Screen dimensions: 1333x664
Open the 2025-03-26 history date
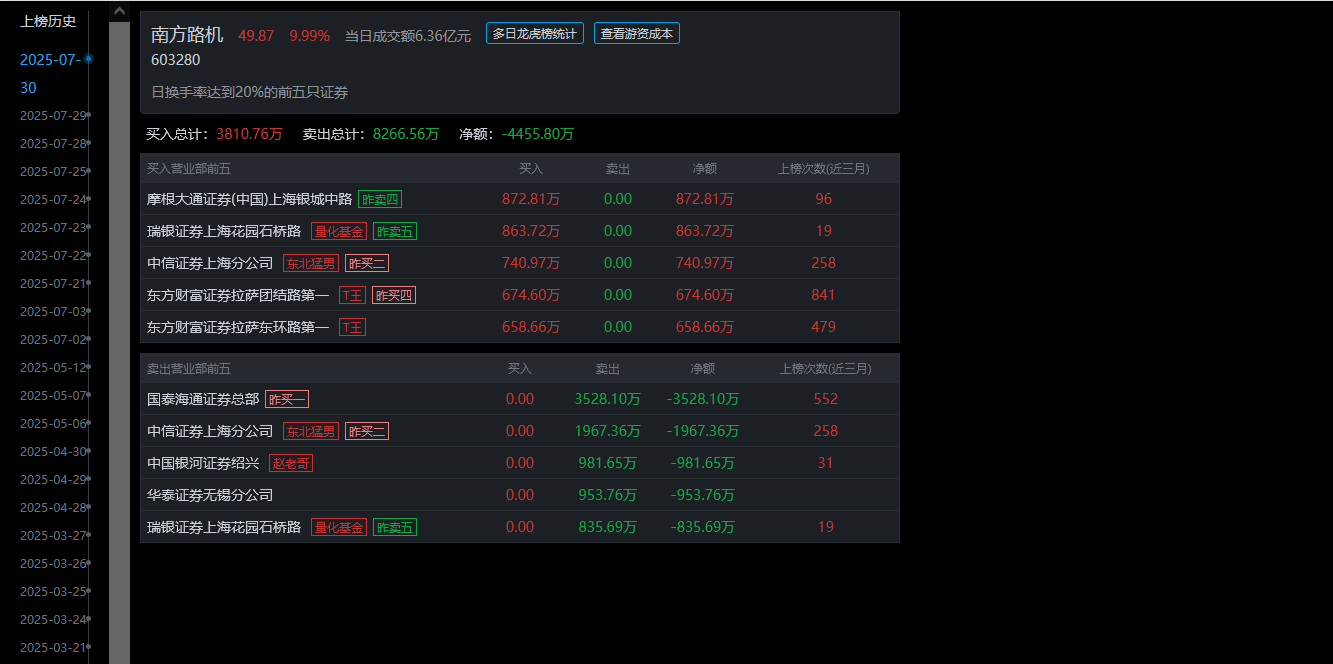53,563
